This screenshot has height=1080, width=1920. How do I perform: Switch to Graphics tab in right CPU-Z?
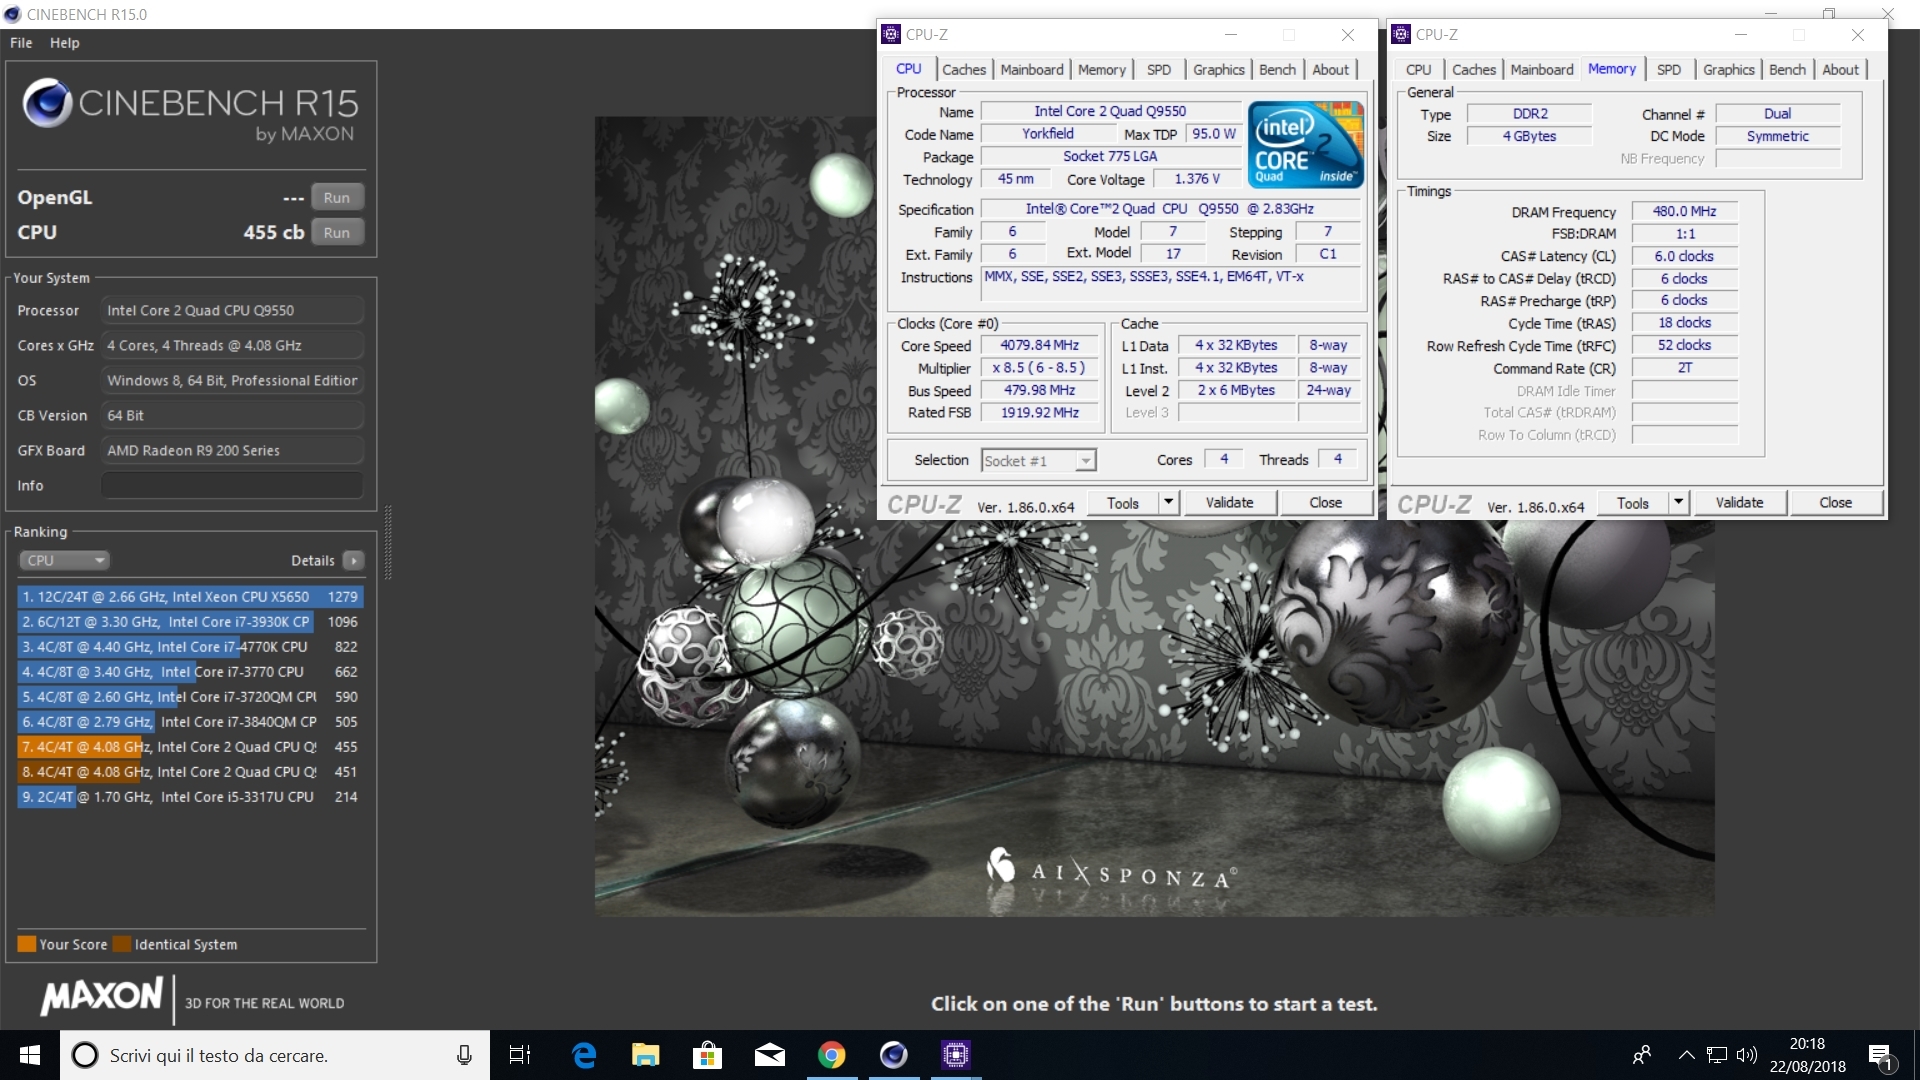tap(1729, 69)
